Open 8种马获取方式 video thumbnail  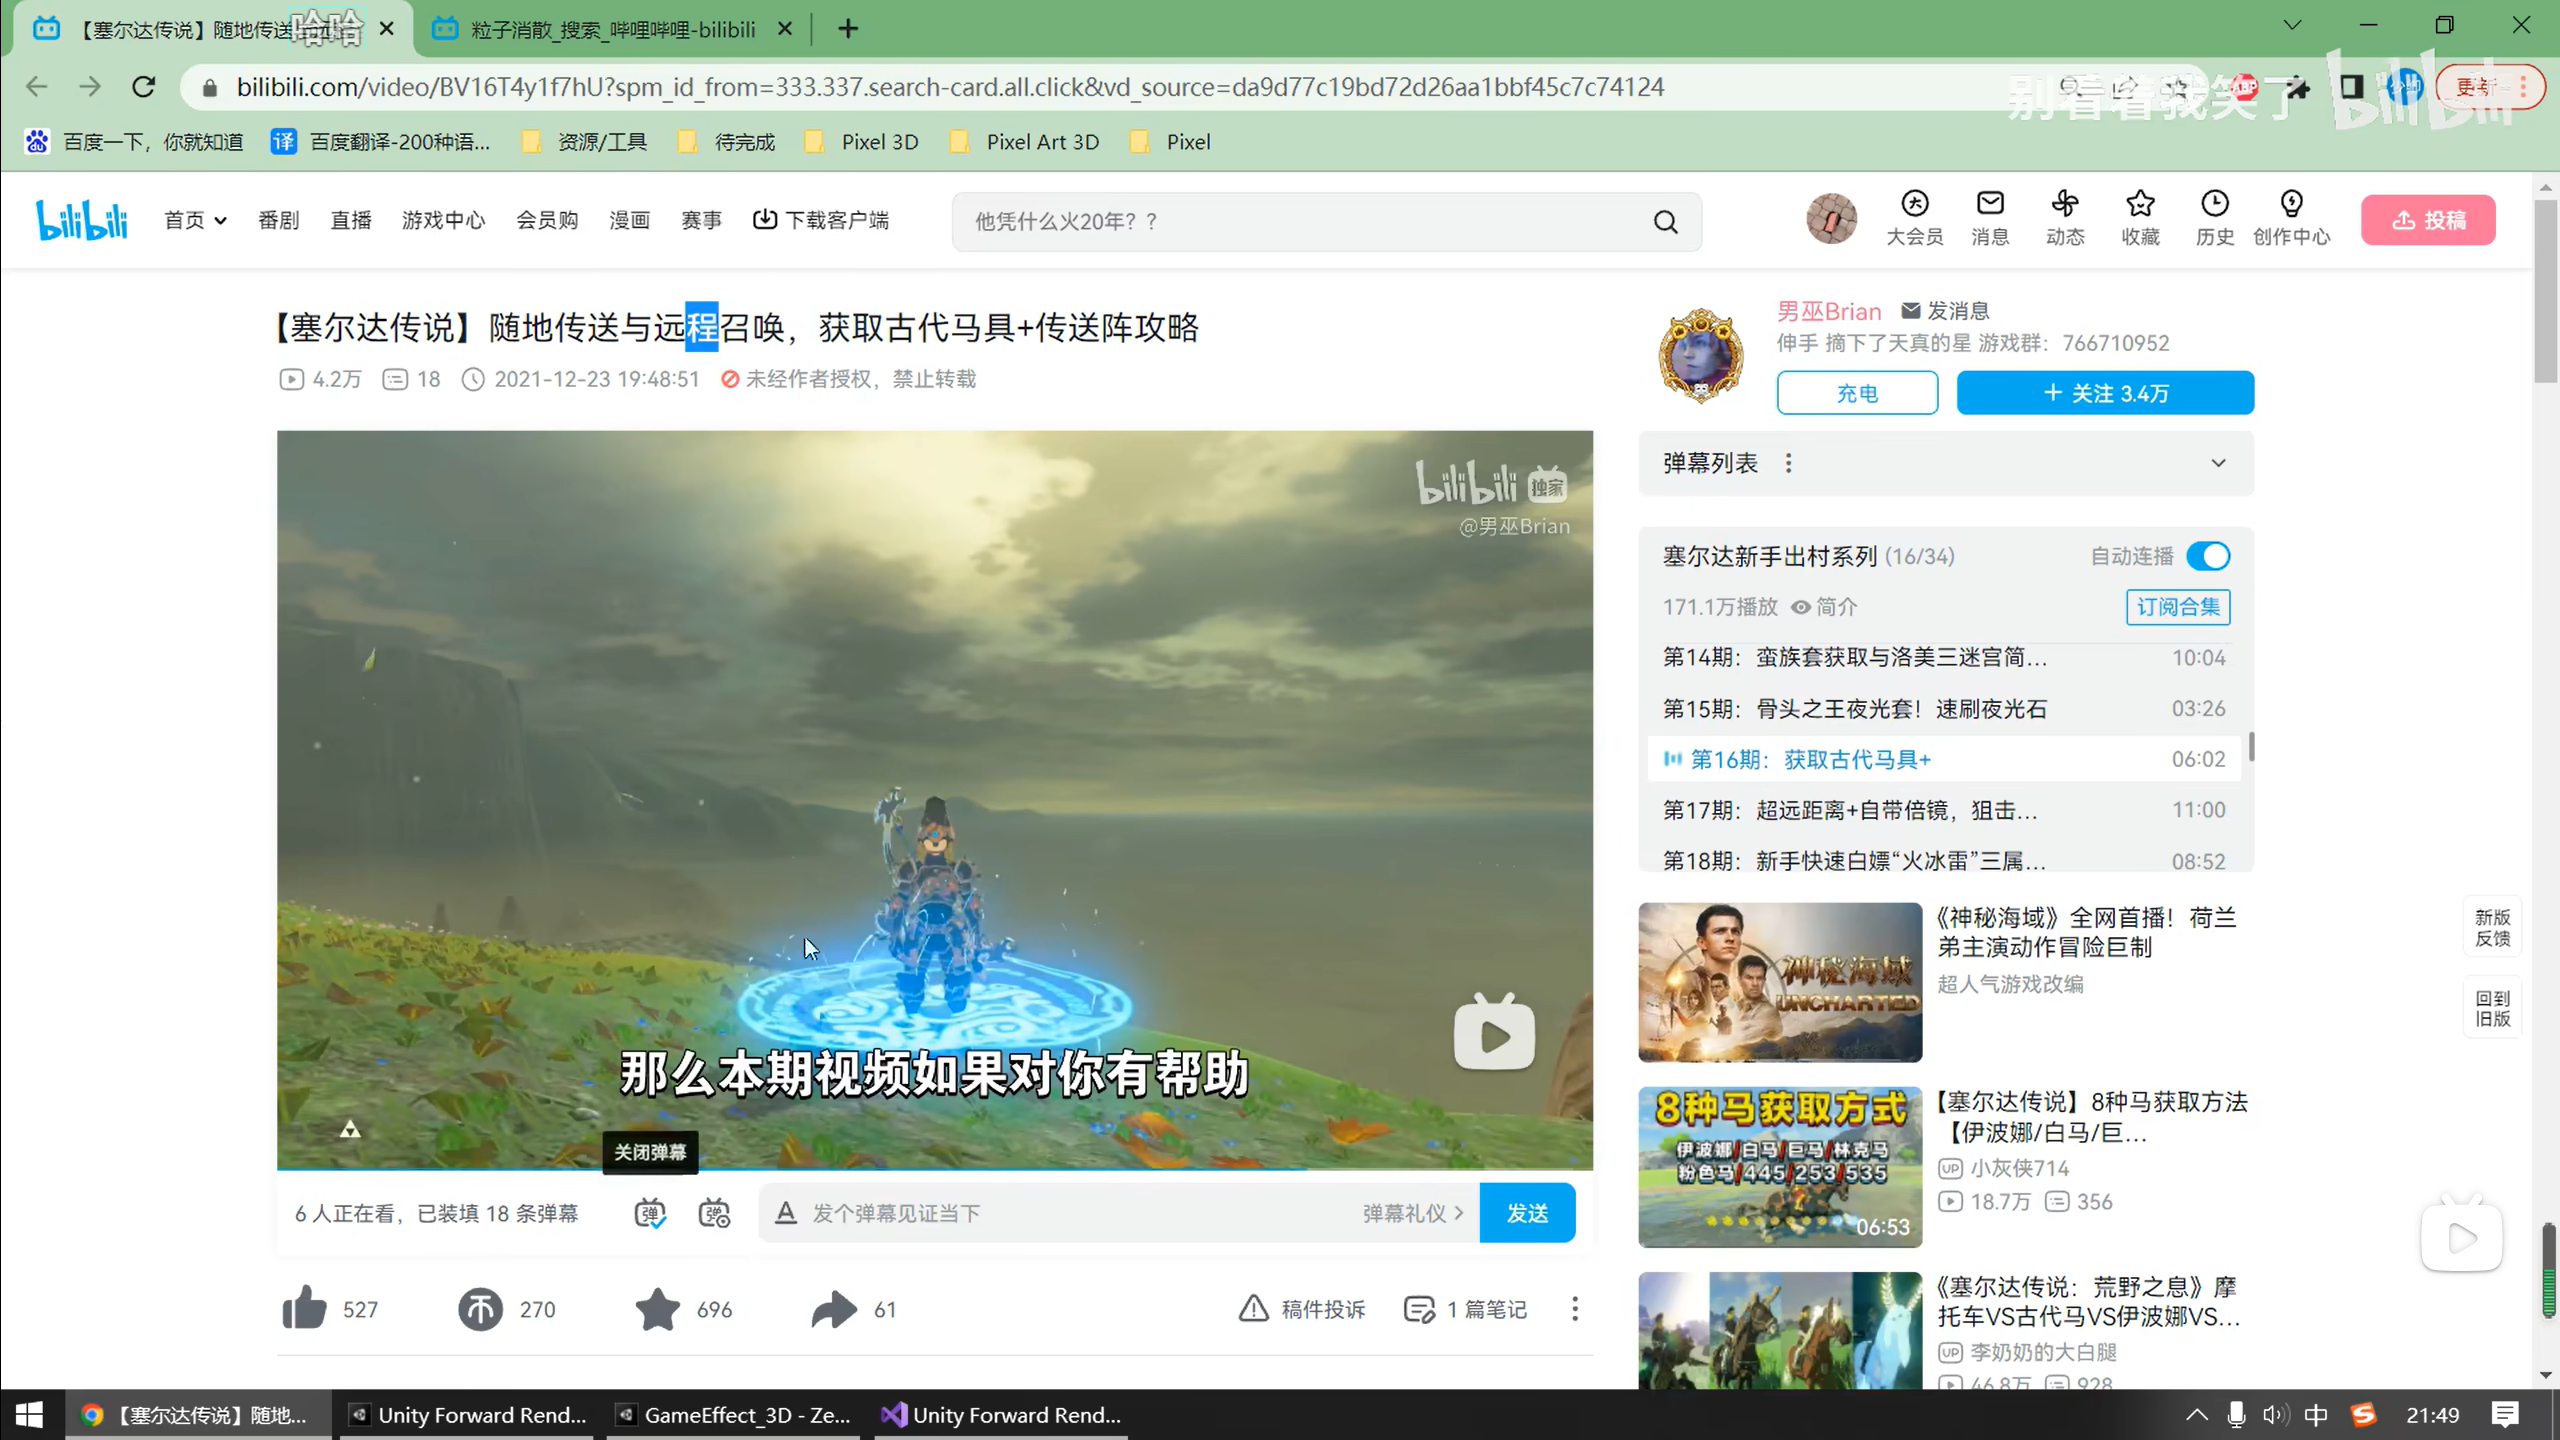tap(1780, 1167)
